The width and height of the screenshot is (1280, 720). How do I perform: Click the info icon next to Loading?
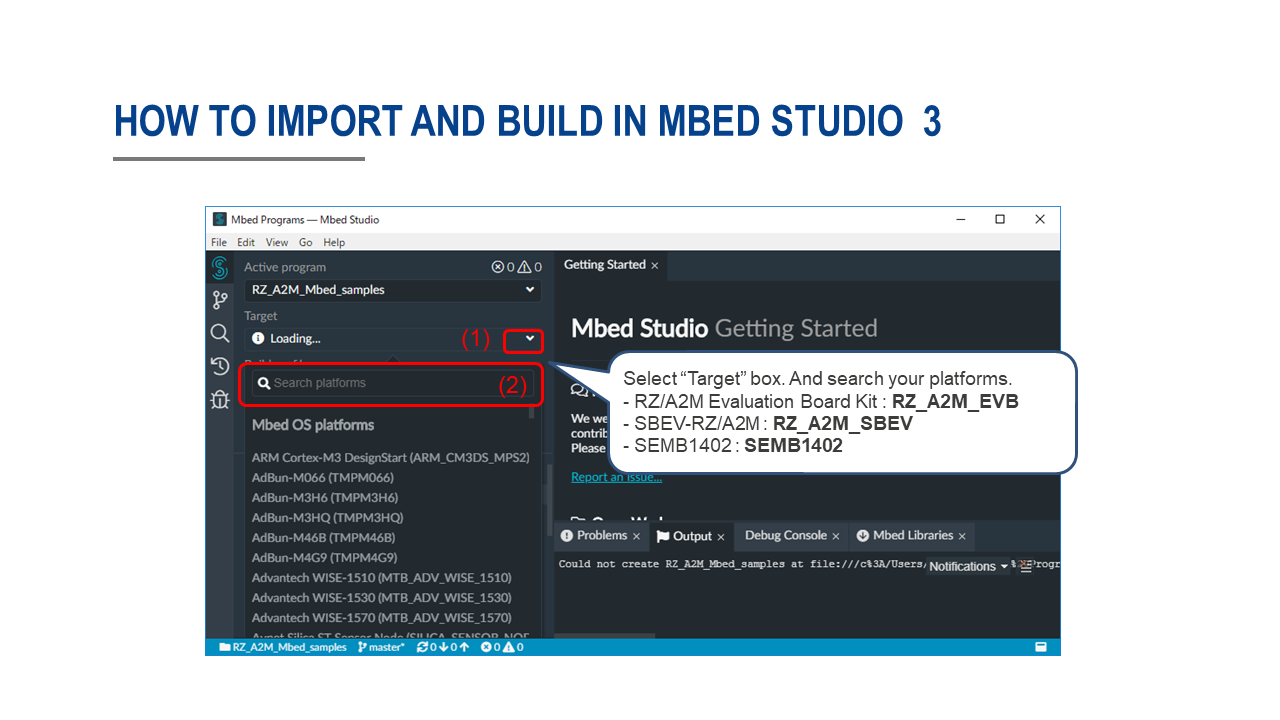tap(258, 339)
